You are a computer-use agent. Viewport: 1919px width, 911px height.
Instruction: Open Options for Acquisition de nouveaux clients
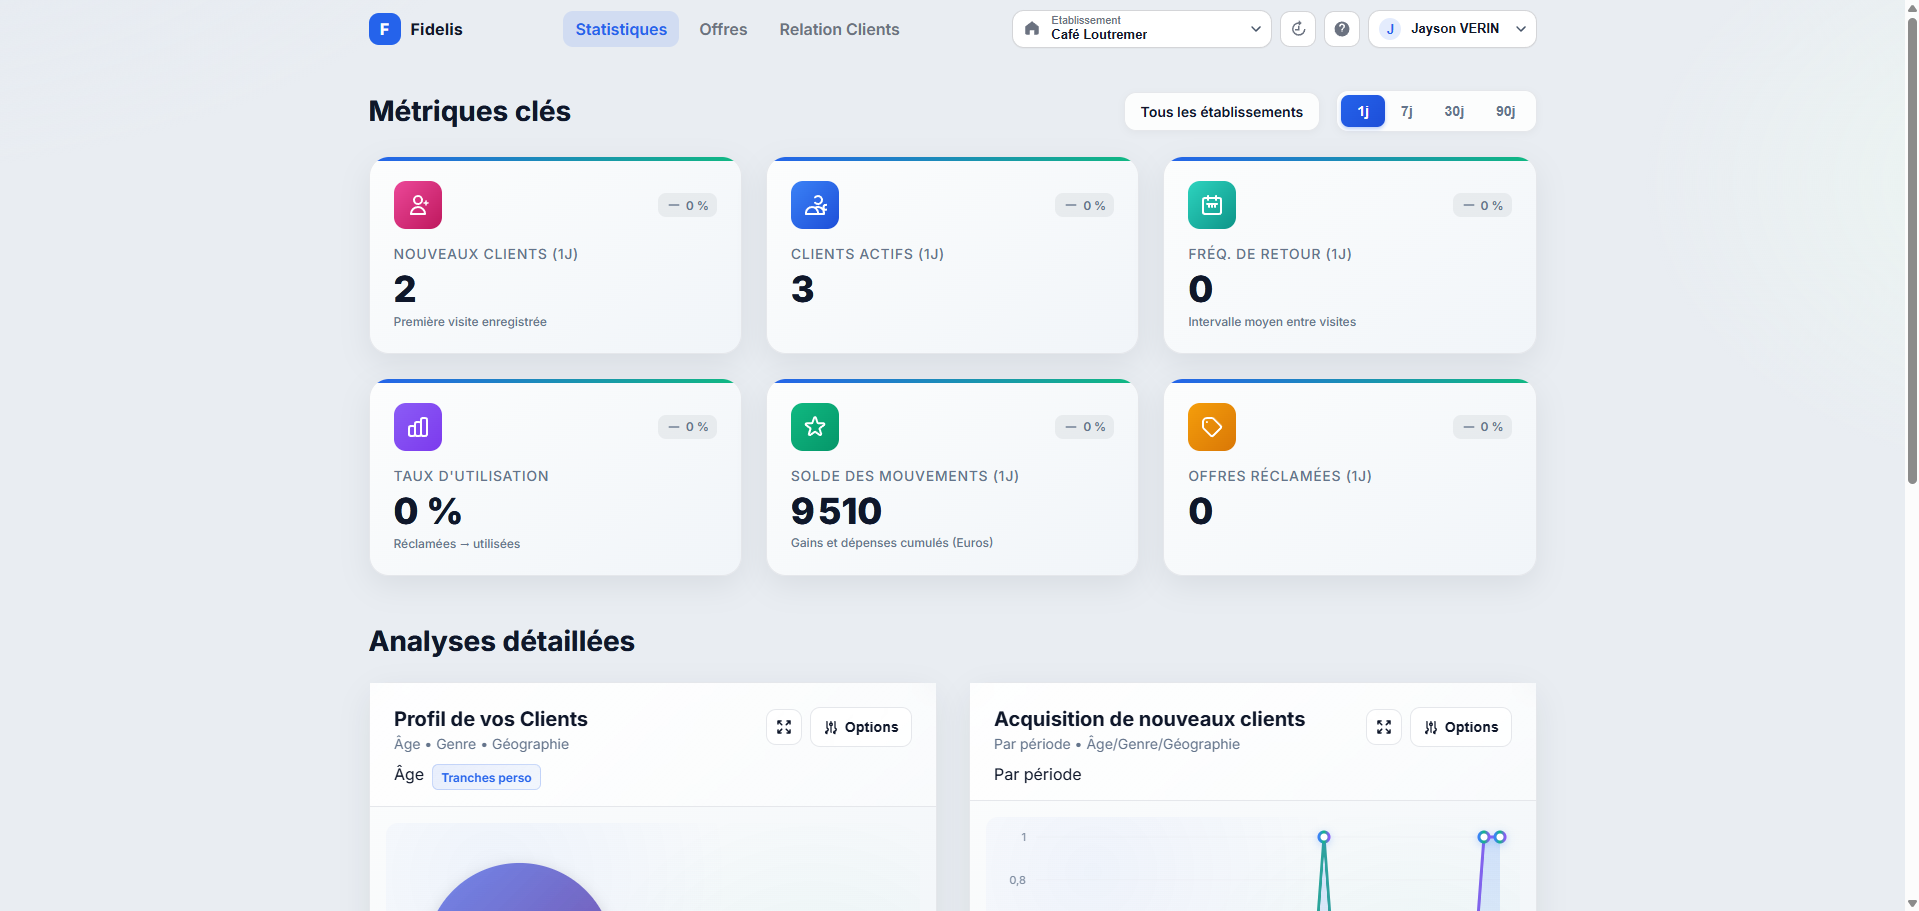point(1460,727)
